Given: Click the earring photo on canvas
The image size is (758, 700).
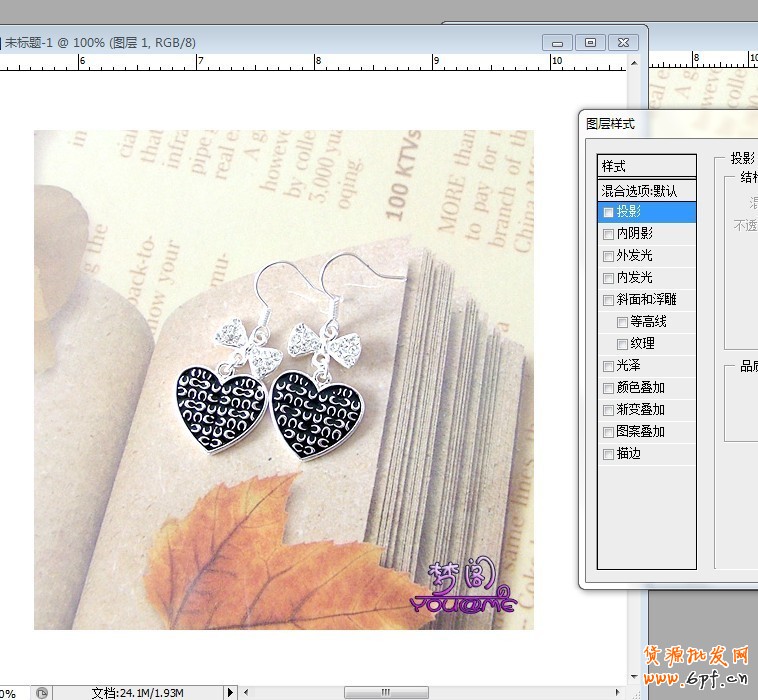Looking at the screenshot, I should click(284, 379).
